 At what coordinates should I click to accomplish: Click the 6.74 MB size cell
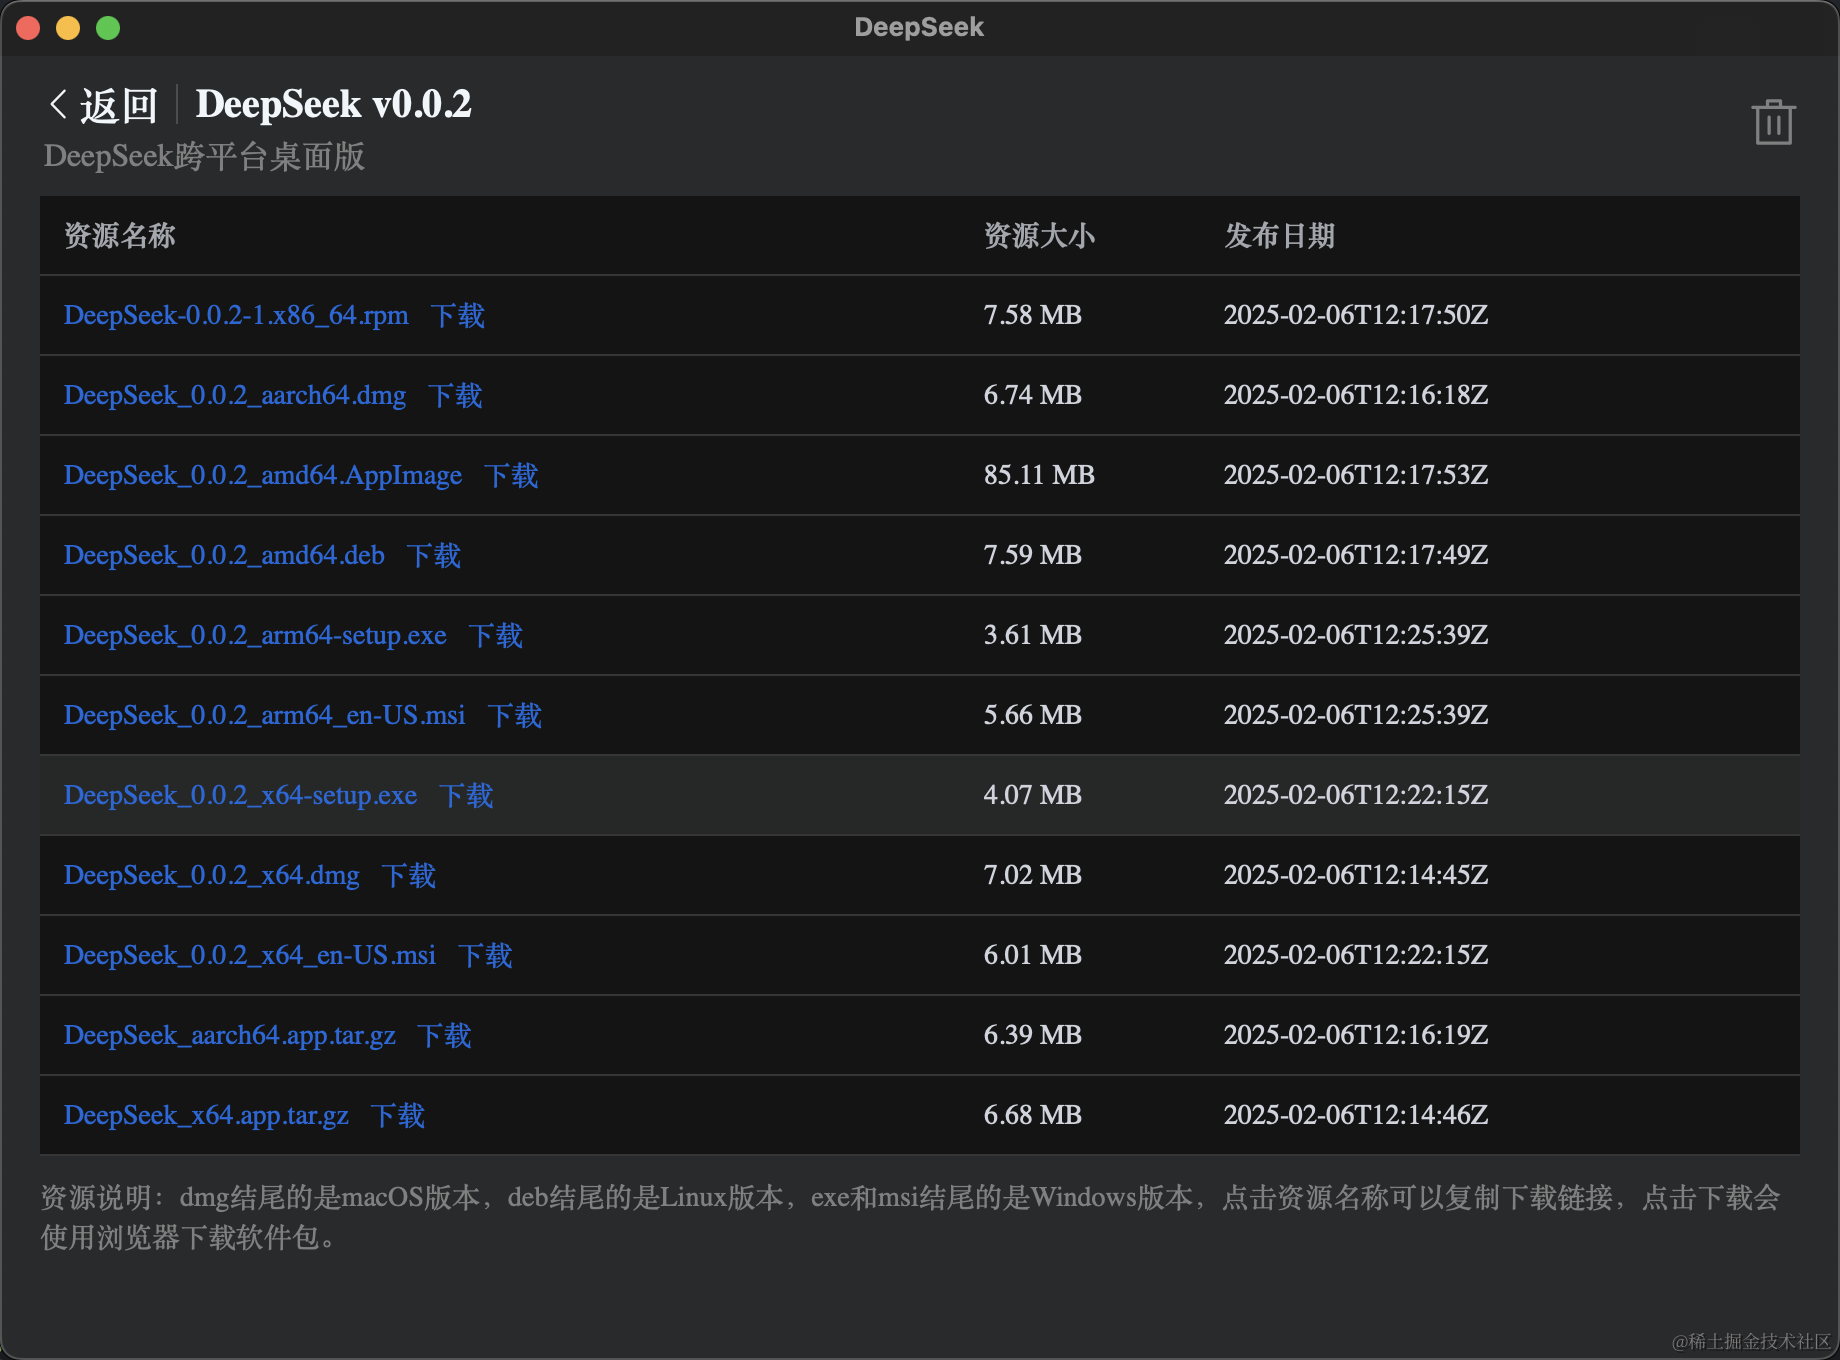pyautogui.click(x=1033, y=395)
